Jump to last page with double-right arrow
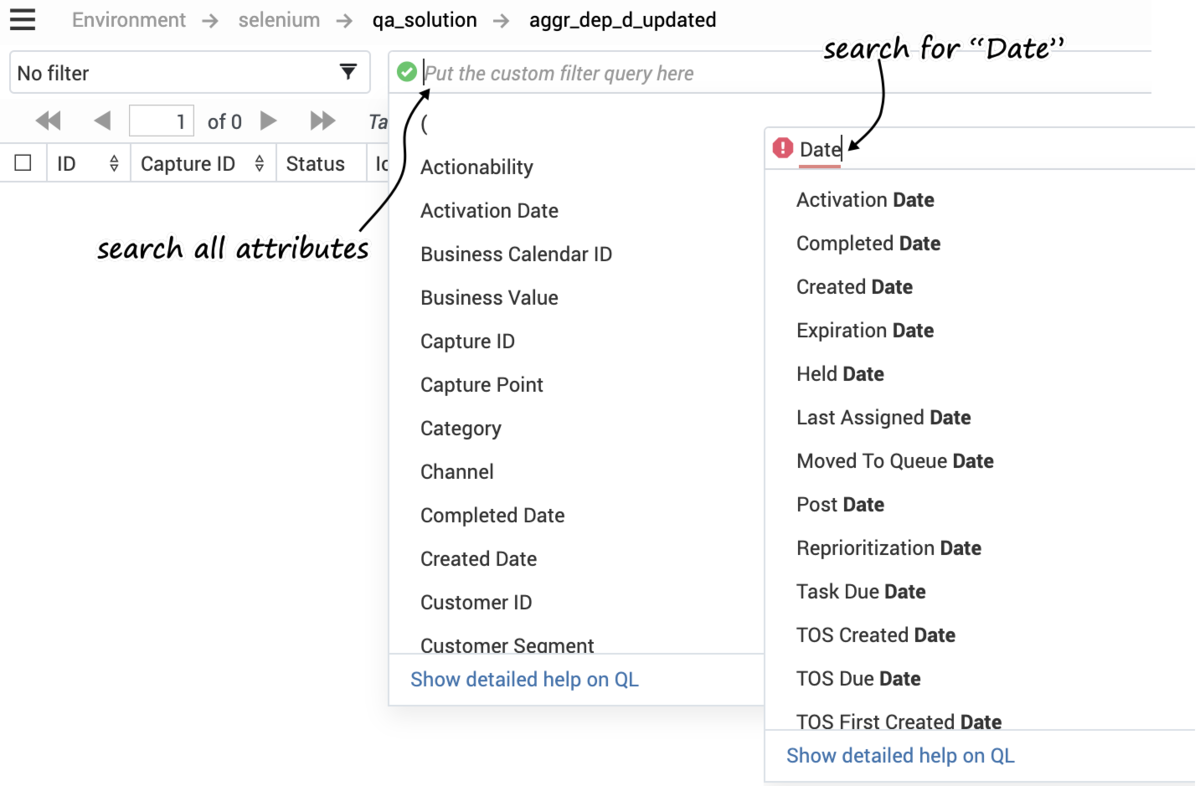This screenshot has width=1200, height=786. [x=322, y=121]
